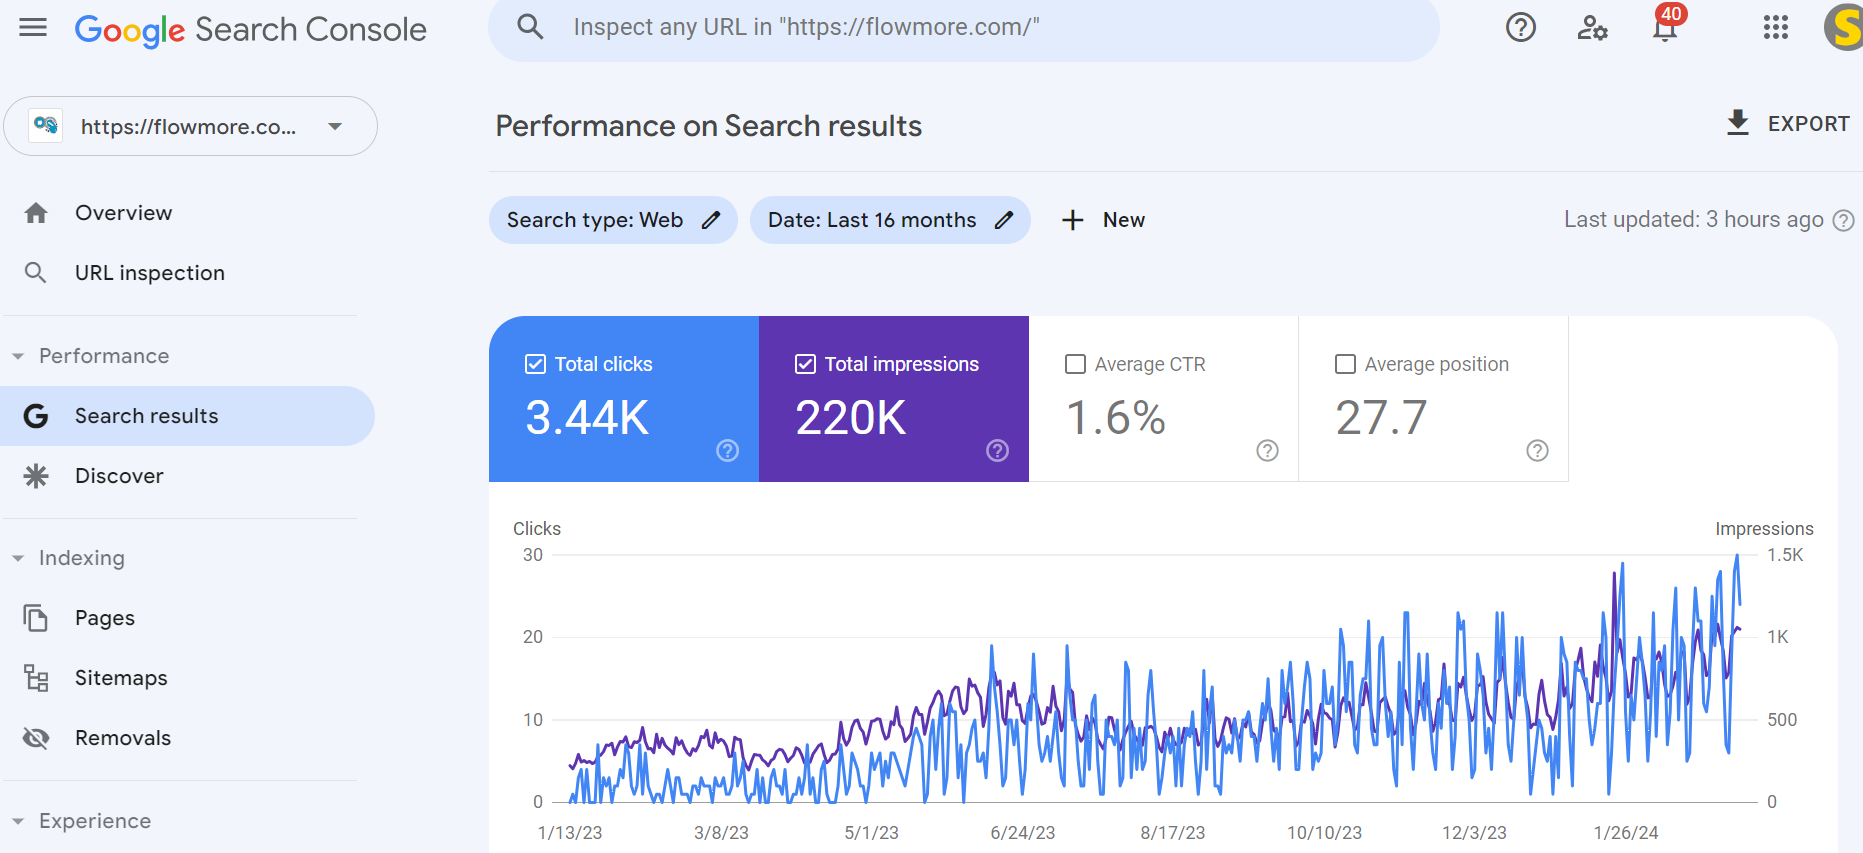Edit Search type filter via pencil icon
The width and height of the screenshot is (1863, 853).
click(x=711, y=220)
